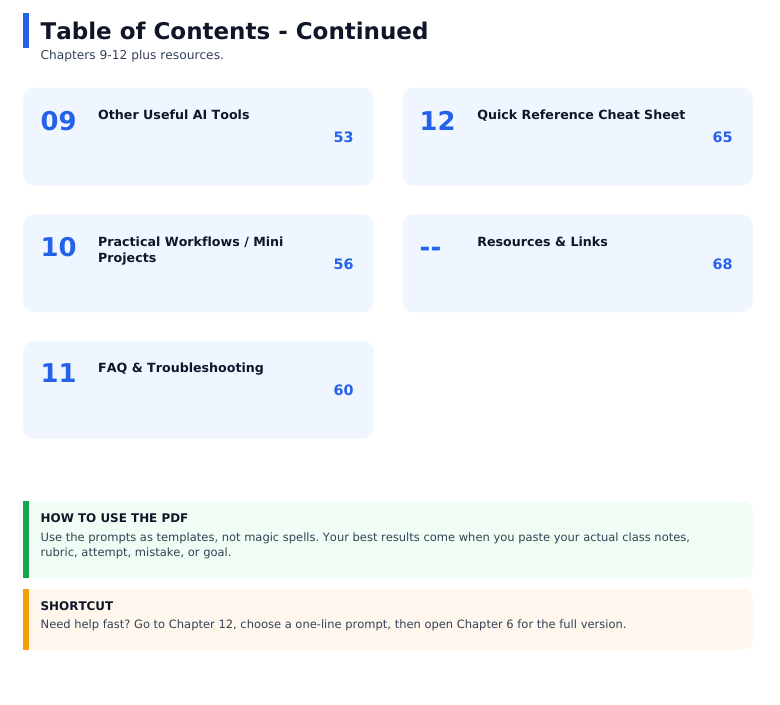Go to page 68
The image size is (780, 705).
(x=722, y=264)
